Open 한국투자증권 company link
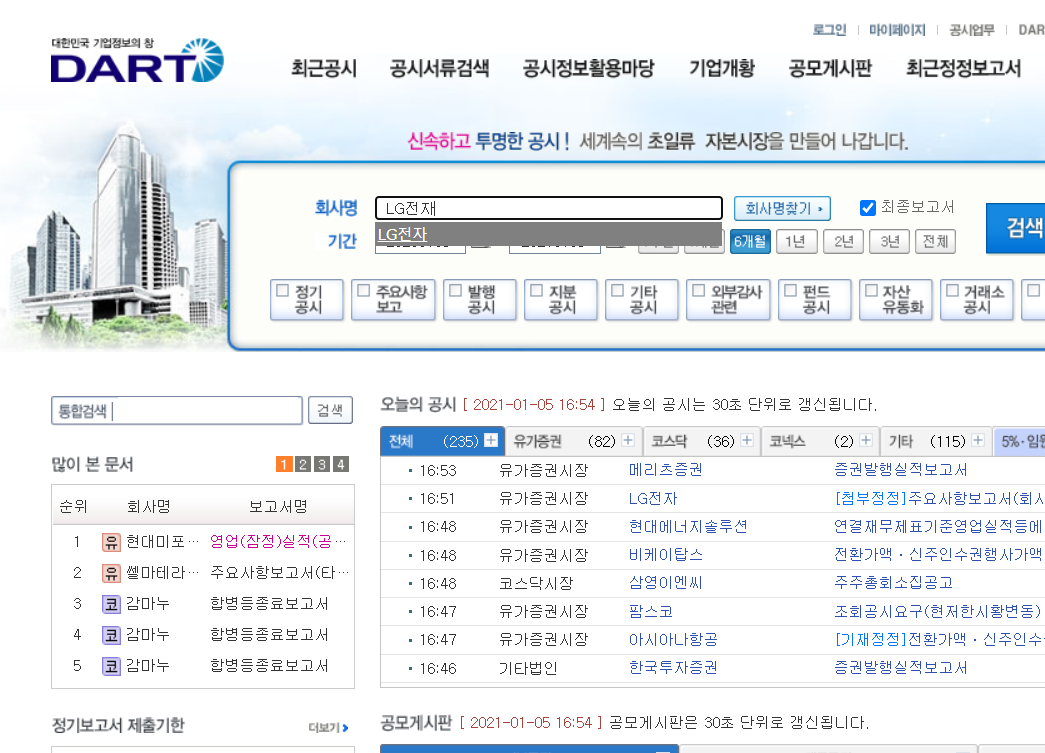The width and height of the screenshot is (1045, 753). pos(673,668)
